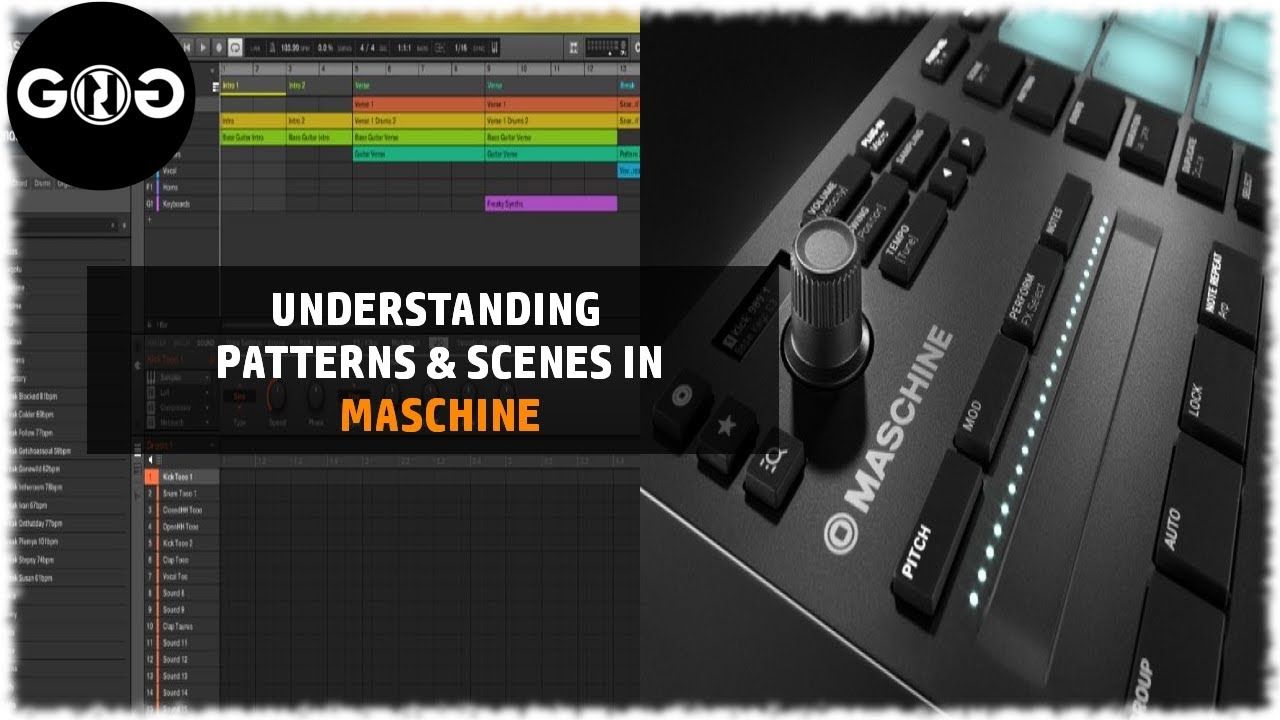Click bar 5 in the arranger ruler
This screenshot has height=720, width=1280.
(x=357, y=69)
